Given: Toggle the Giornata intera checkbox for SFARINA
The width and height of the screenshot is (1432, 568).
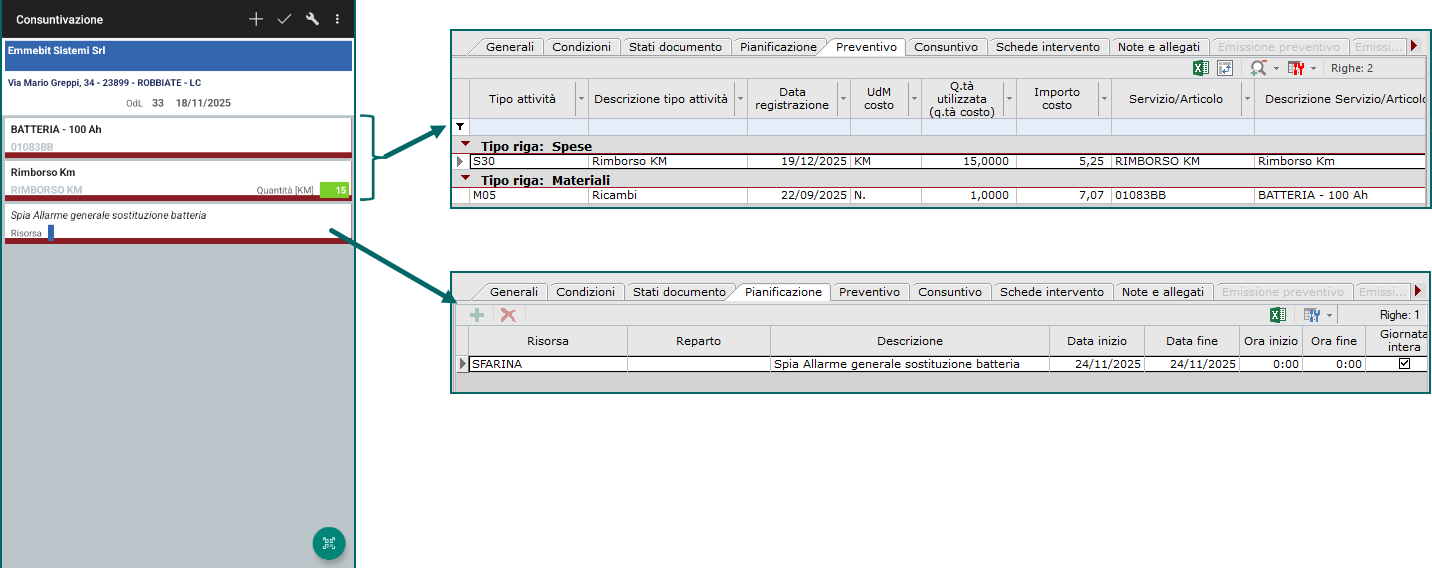Looking at the screenshot, I should pyautogui.click(x=1404, y=364).
